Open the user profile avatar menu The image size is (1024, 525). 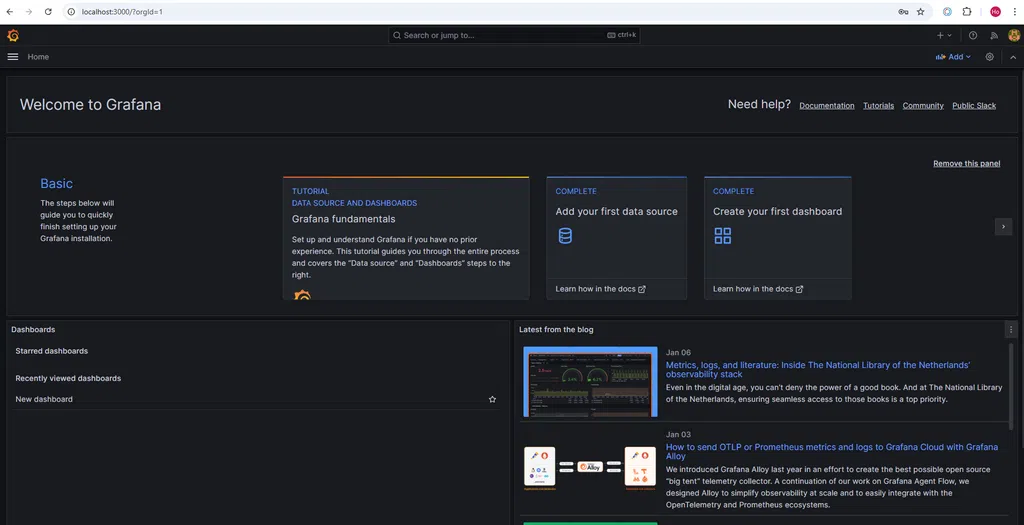click(1014, 35)
